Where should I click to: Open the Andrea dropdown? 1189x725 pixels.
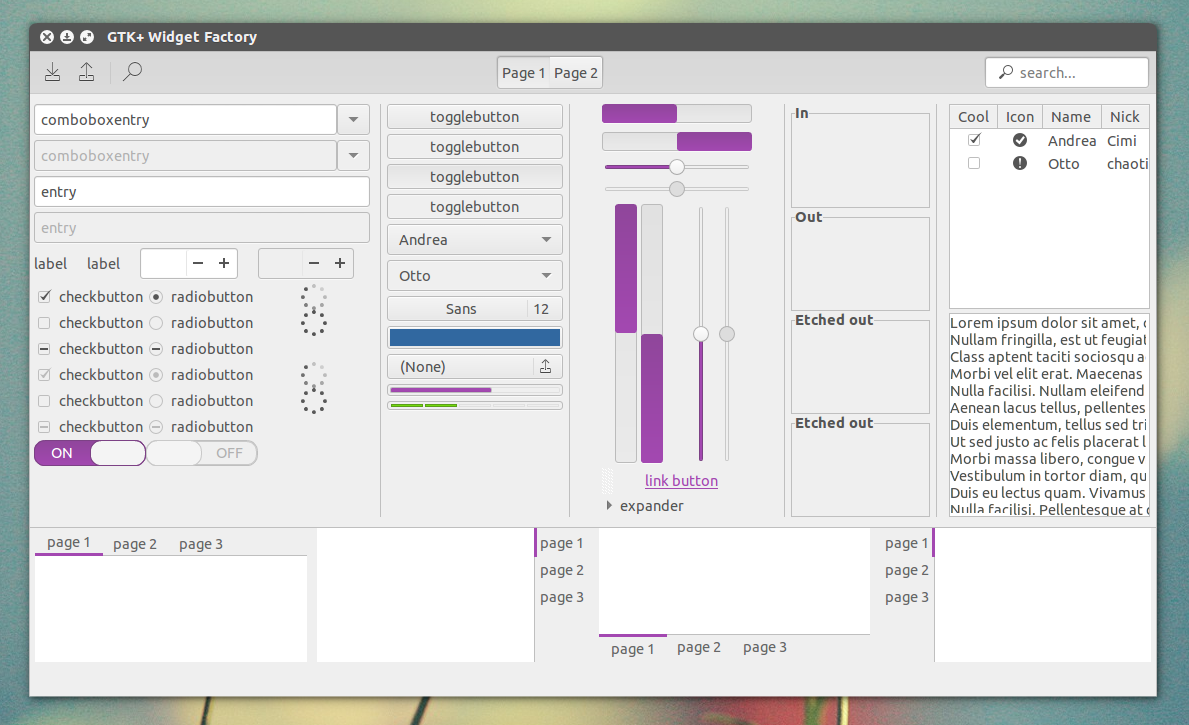pyautogui.click(x=474, y=239)
